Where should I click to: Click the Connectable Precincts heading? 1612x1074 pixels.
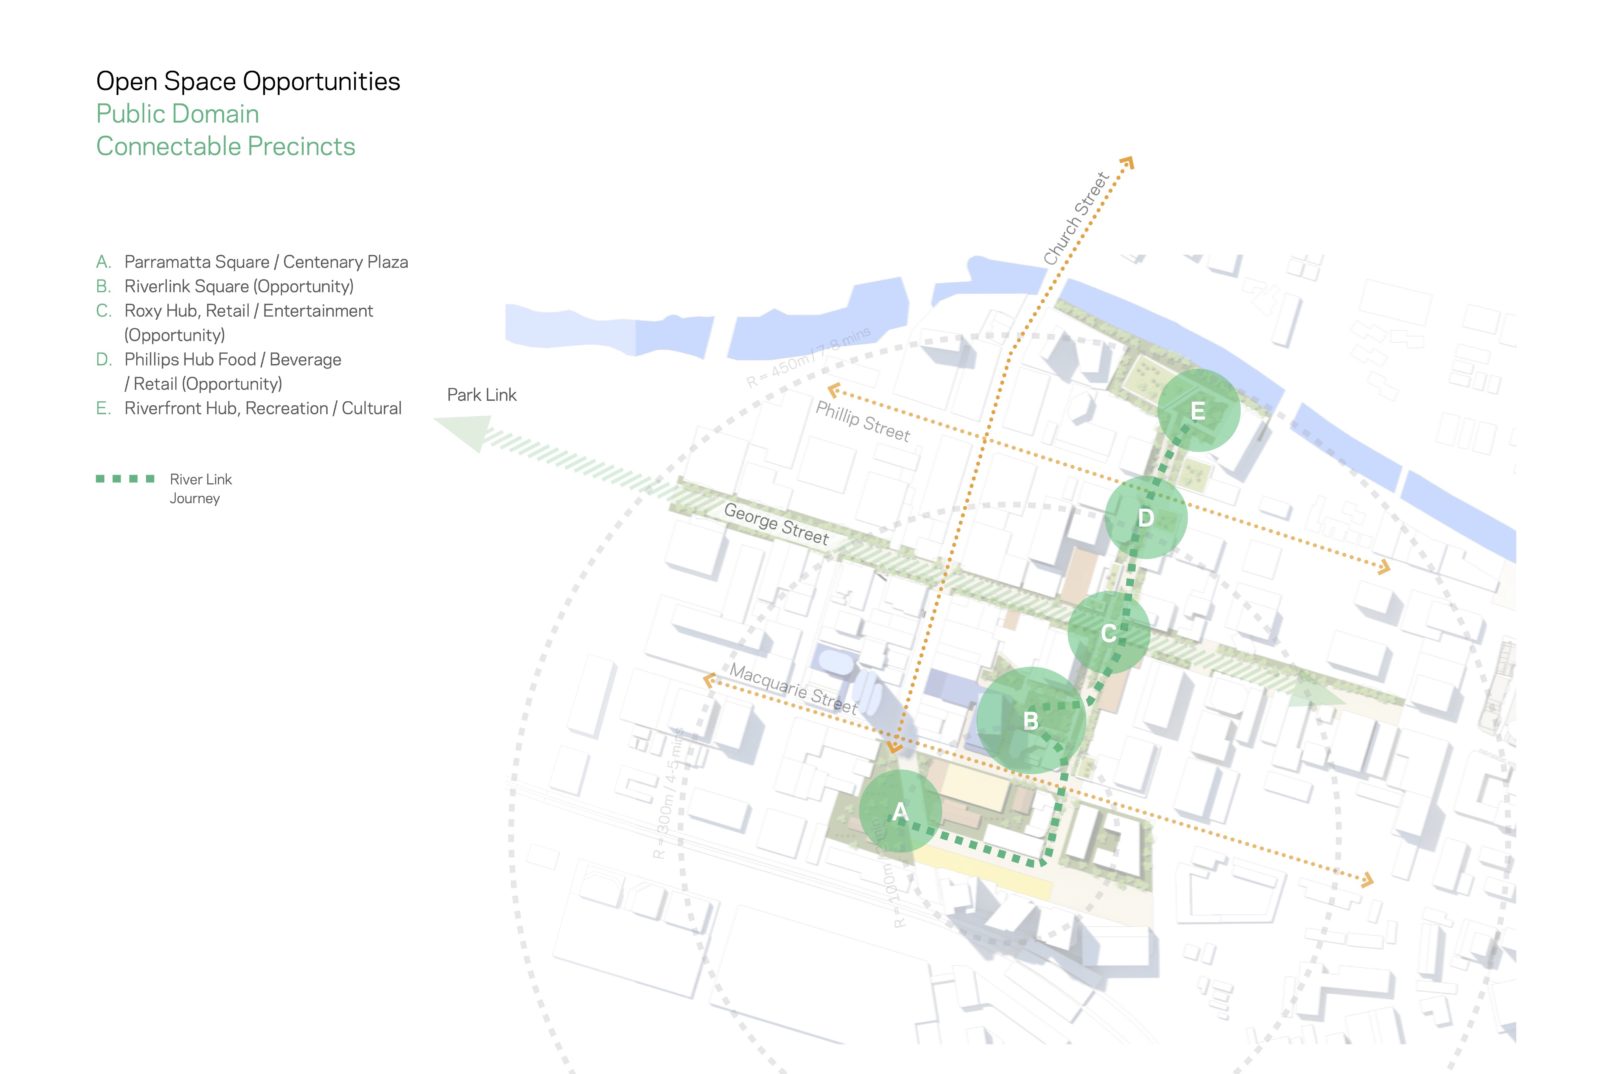pos(225,146)
